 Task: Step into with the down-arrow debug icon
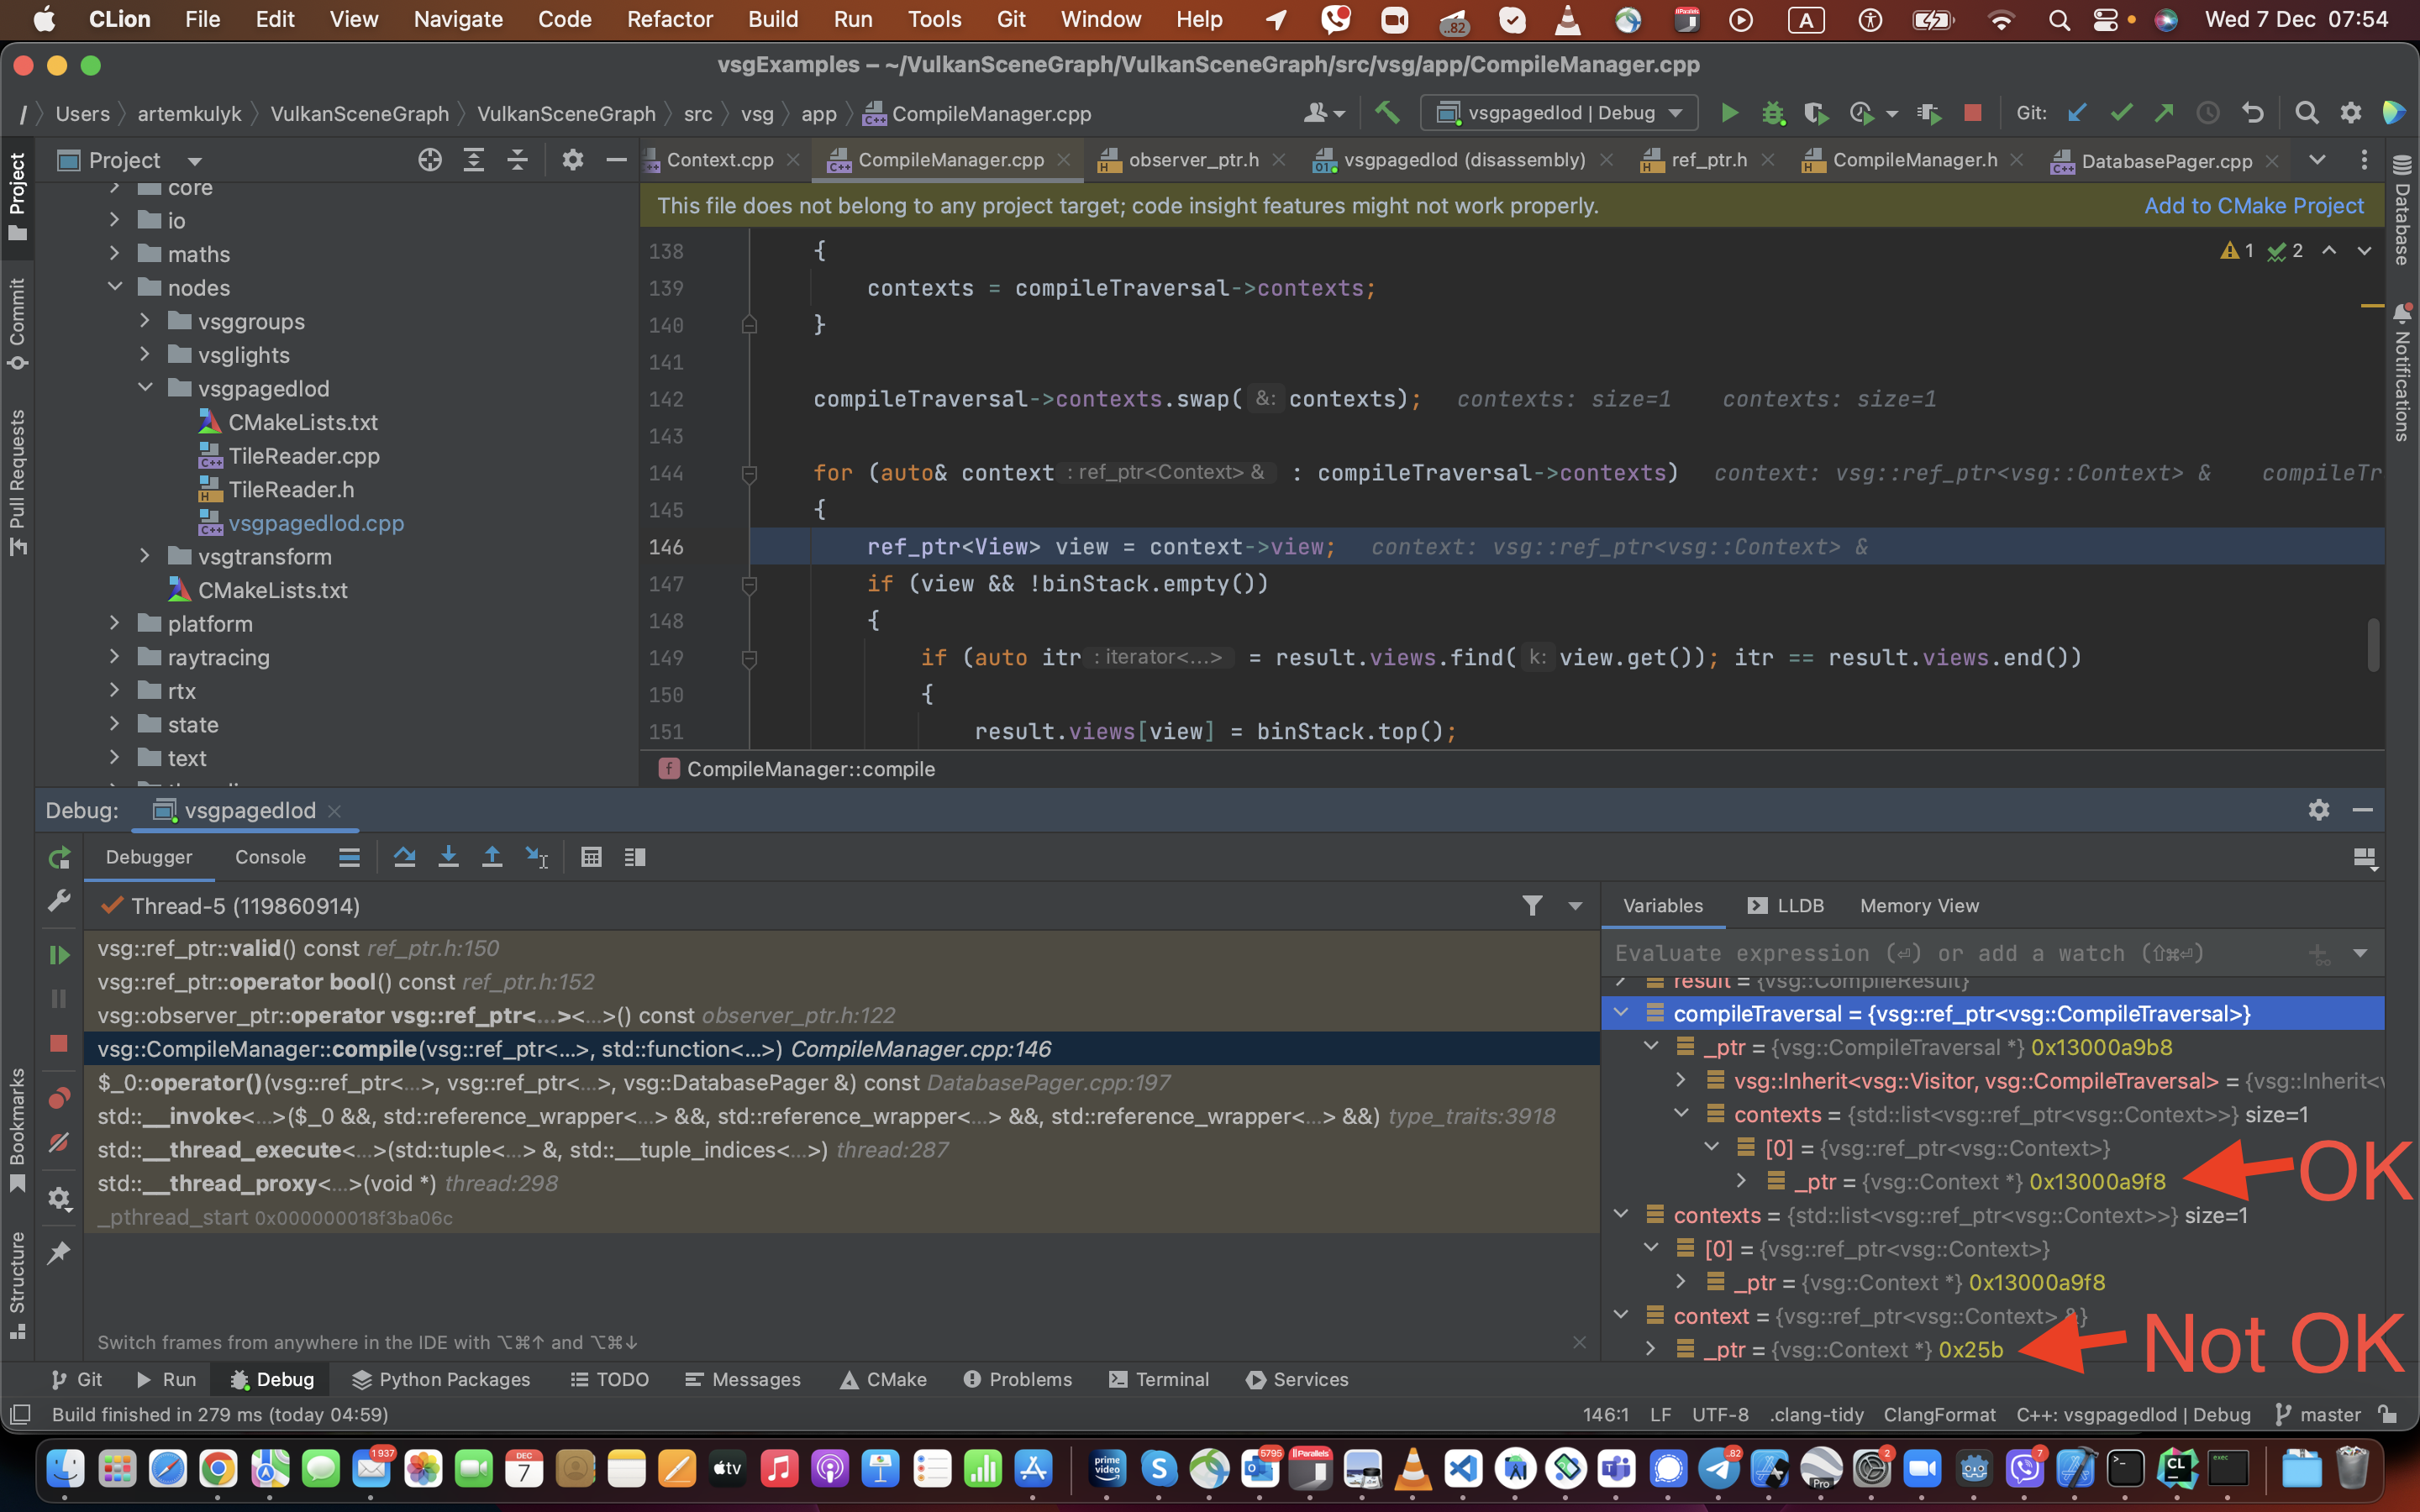pos(449,857)
